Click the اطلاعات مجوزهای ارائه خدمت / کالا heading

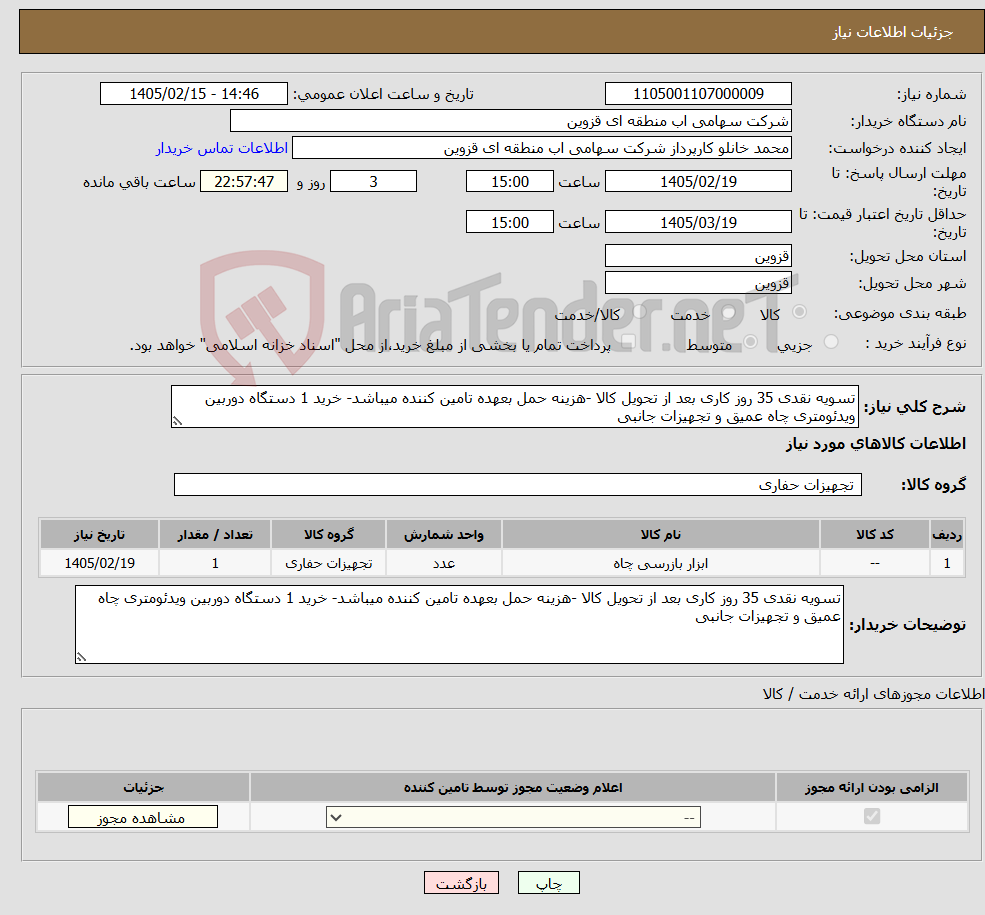(x=873, y=694)
